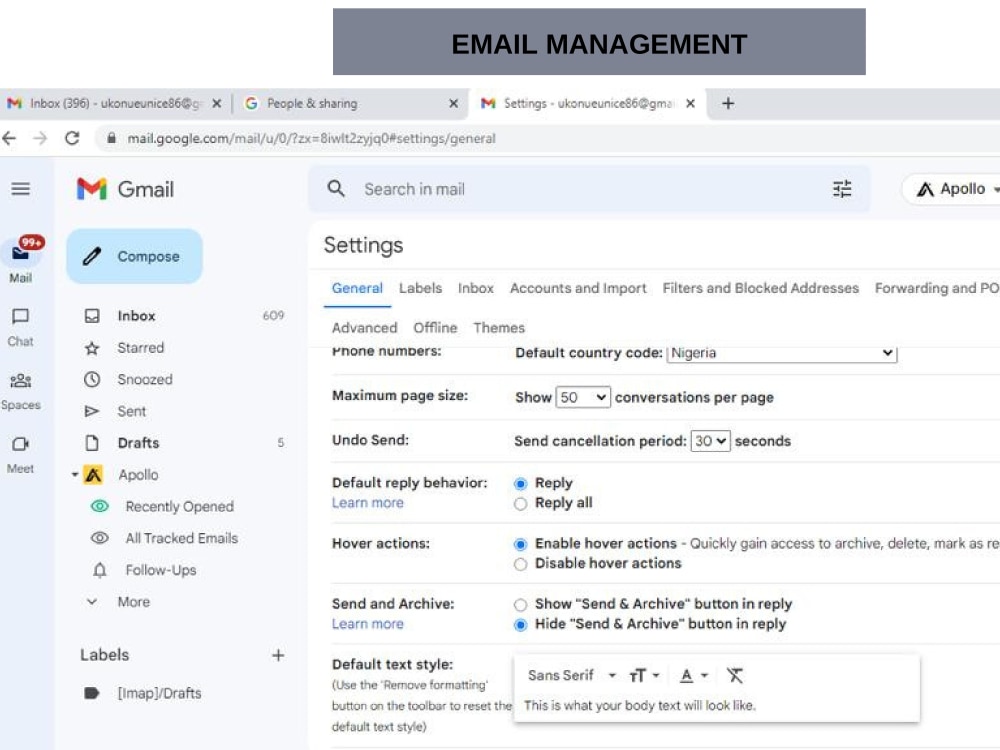This screenshot has height=750, width=1000.
Task: Open Spaces from the side rail
Action: tap(20, 391)
